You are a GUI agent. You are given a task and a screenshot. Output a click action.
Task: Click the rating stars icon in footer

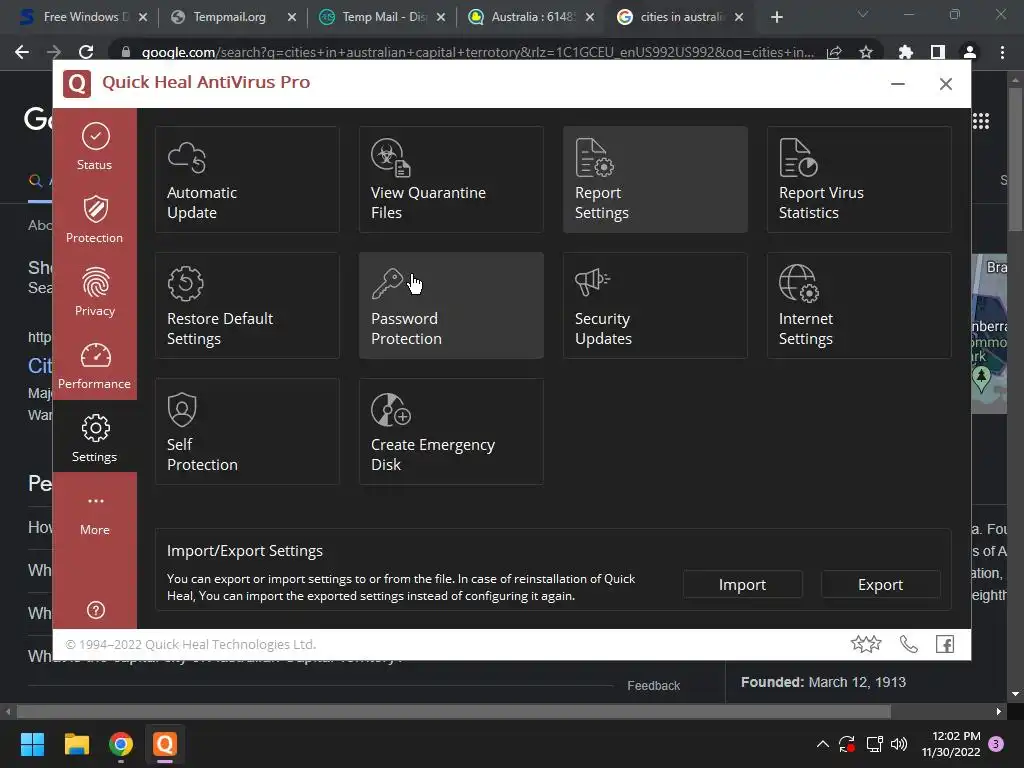pyautogui.click(x=866, y=645)
